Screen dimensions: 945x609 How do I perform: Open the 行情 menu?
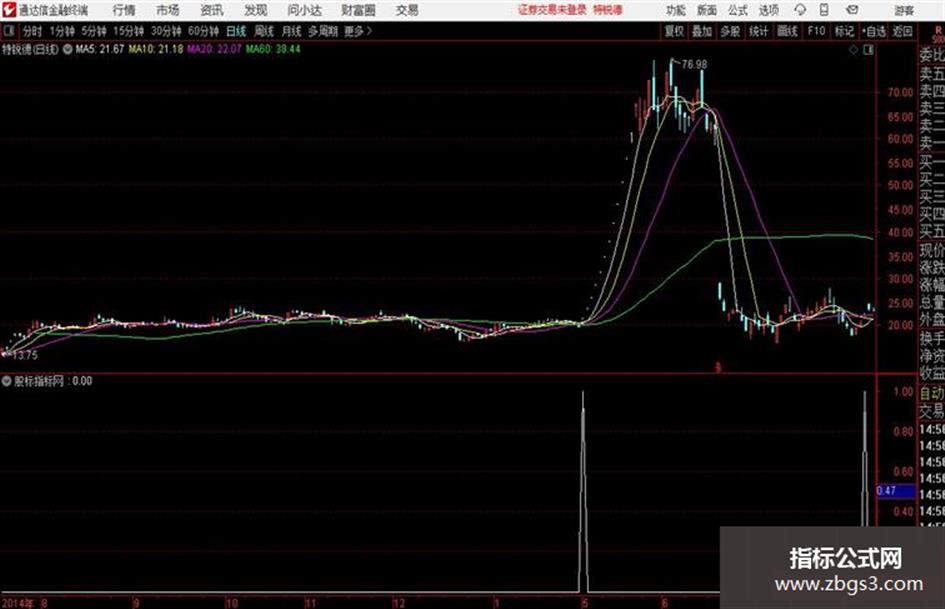point(124,10)
